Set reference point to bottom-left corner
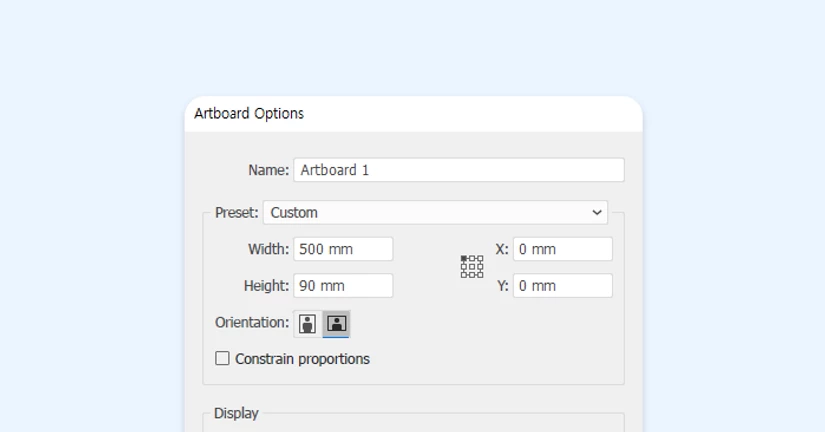This screenshot has width=825, height=432. point(464,274)
